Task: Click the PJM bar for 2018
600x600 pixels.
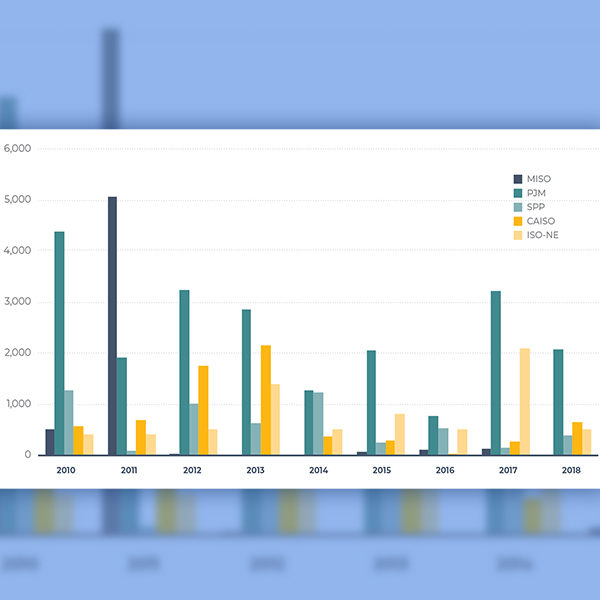Action: click(x=558, y=402)
